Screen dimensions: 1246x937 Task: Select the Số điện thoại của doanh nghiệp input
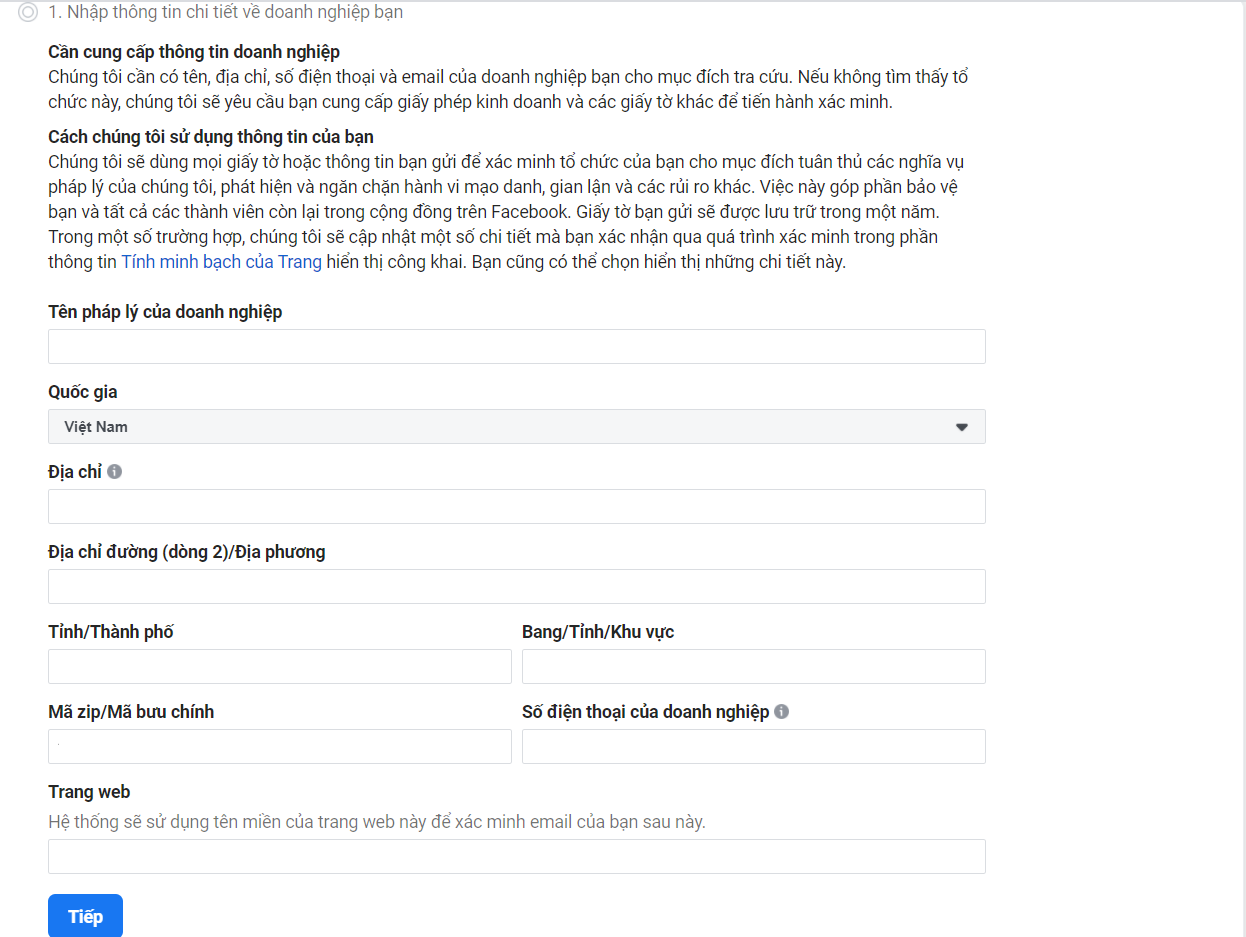pyautogui.click(x=753, y=747)
